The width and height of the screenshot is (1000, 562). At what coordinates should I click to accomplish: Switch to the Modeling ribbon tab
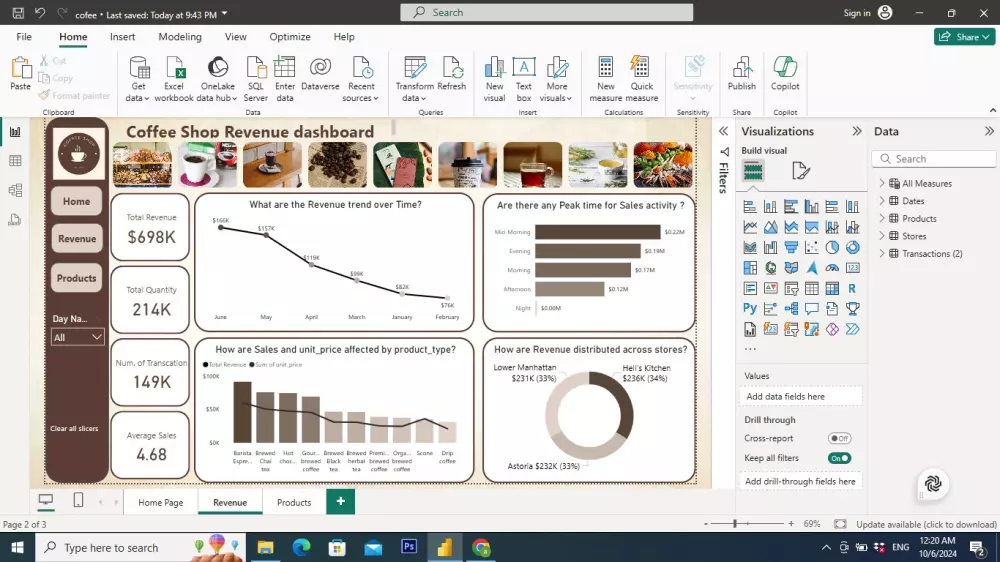coord(180,37)
